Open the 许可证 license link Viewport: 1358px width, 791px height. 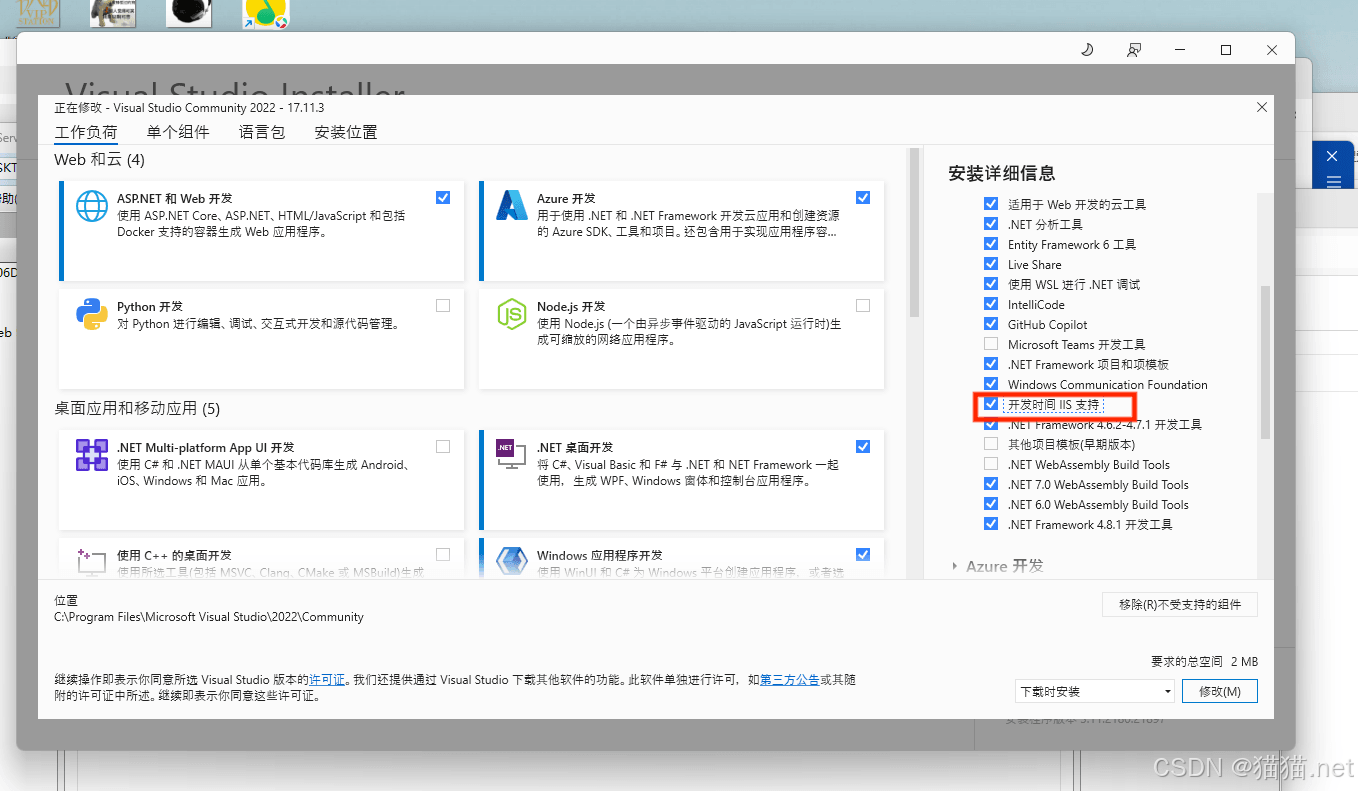click(327, 680)
